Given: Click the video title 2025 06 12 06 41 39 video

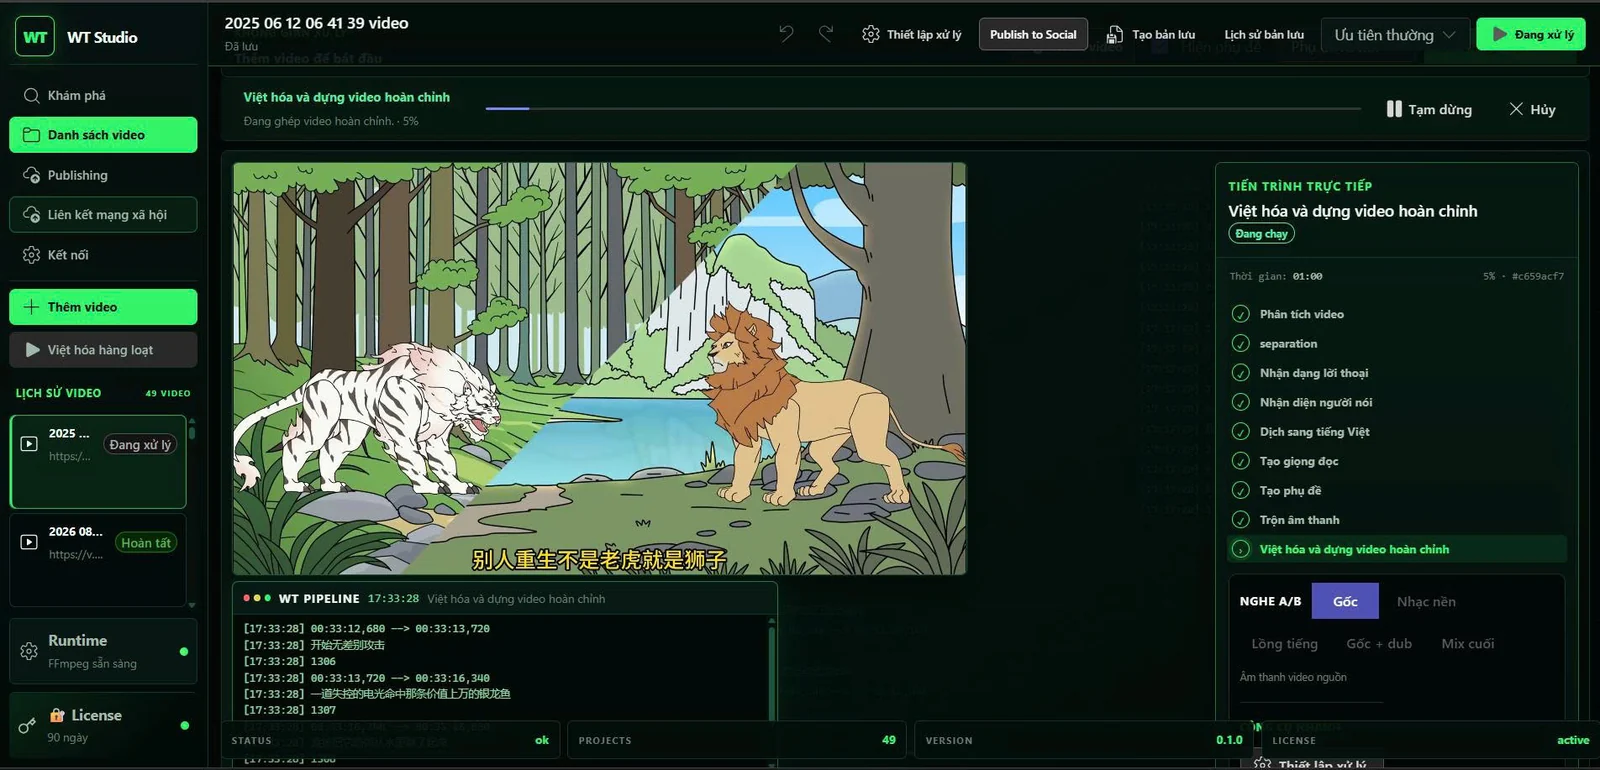Looking at the screenshot, I should click(x=316, y=23).
